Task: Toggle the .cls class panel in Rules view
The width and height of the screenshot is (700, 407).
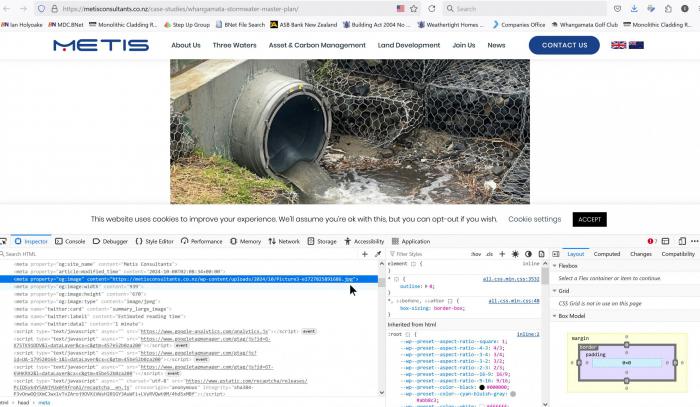Action: (490, 254)
